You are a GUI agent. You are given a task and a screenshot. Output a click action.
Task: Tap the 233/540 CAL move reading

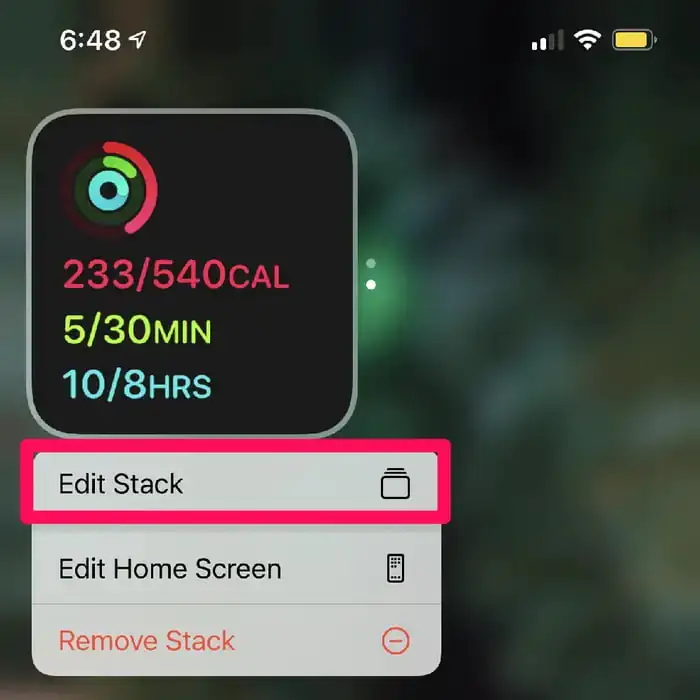[x=176, y=274]
